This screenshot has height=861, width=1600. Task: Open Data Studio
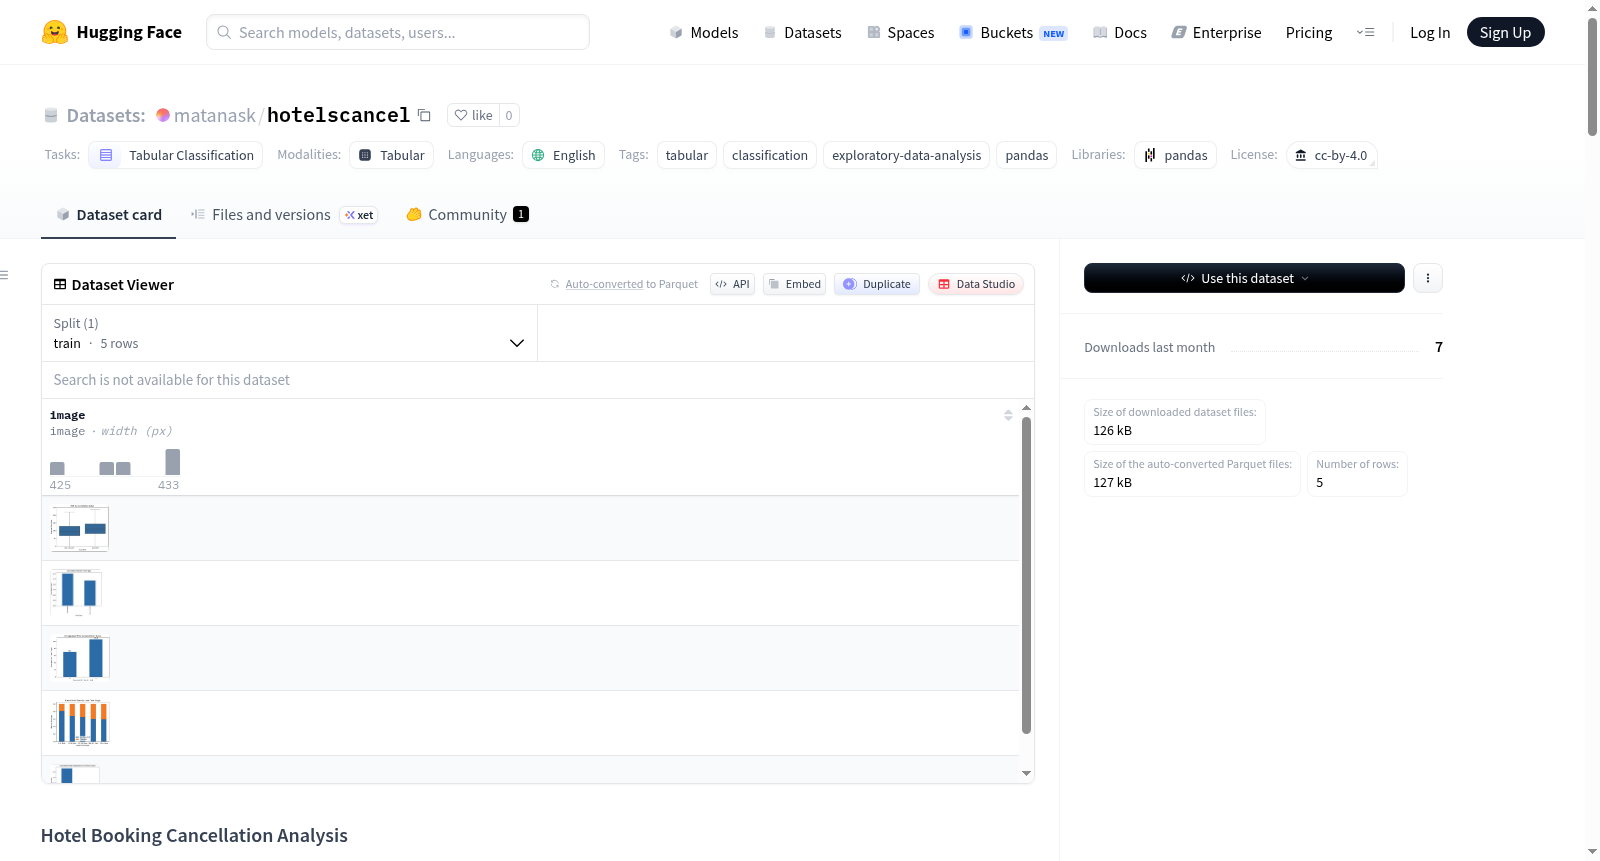(x=976, y=284)
